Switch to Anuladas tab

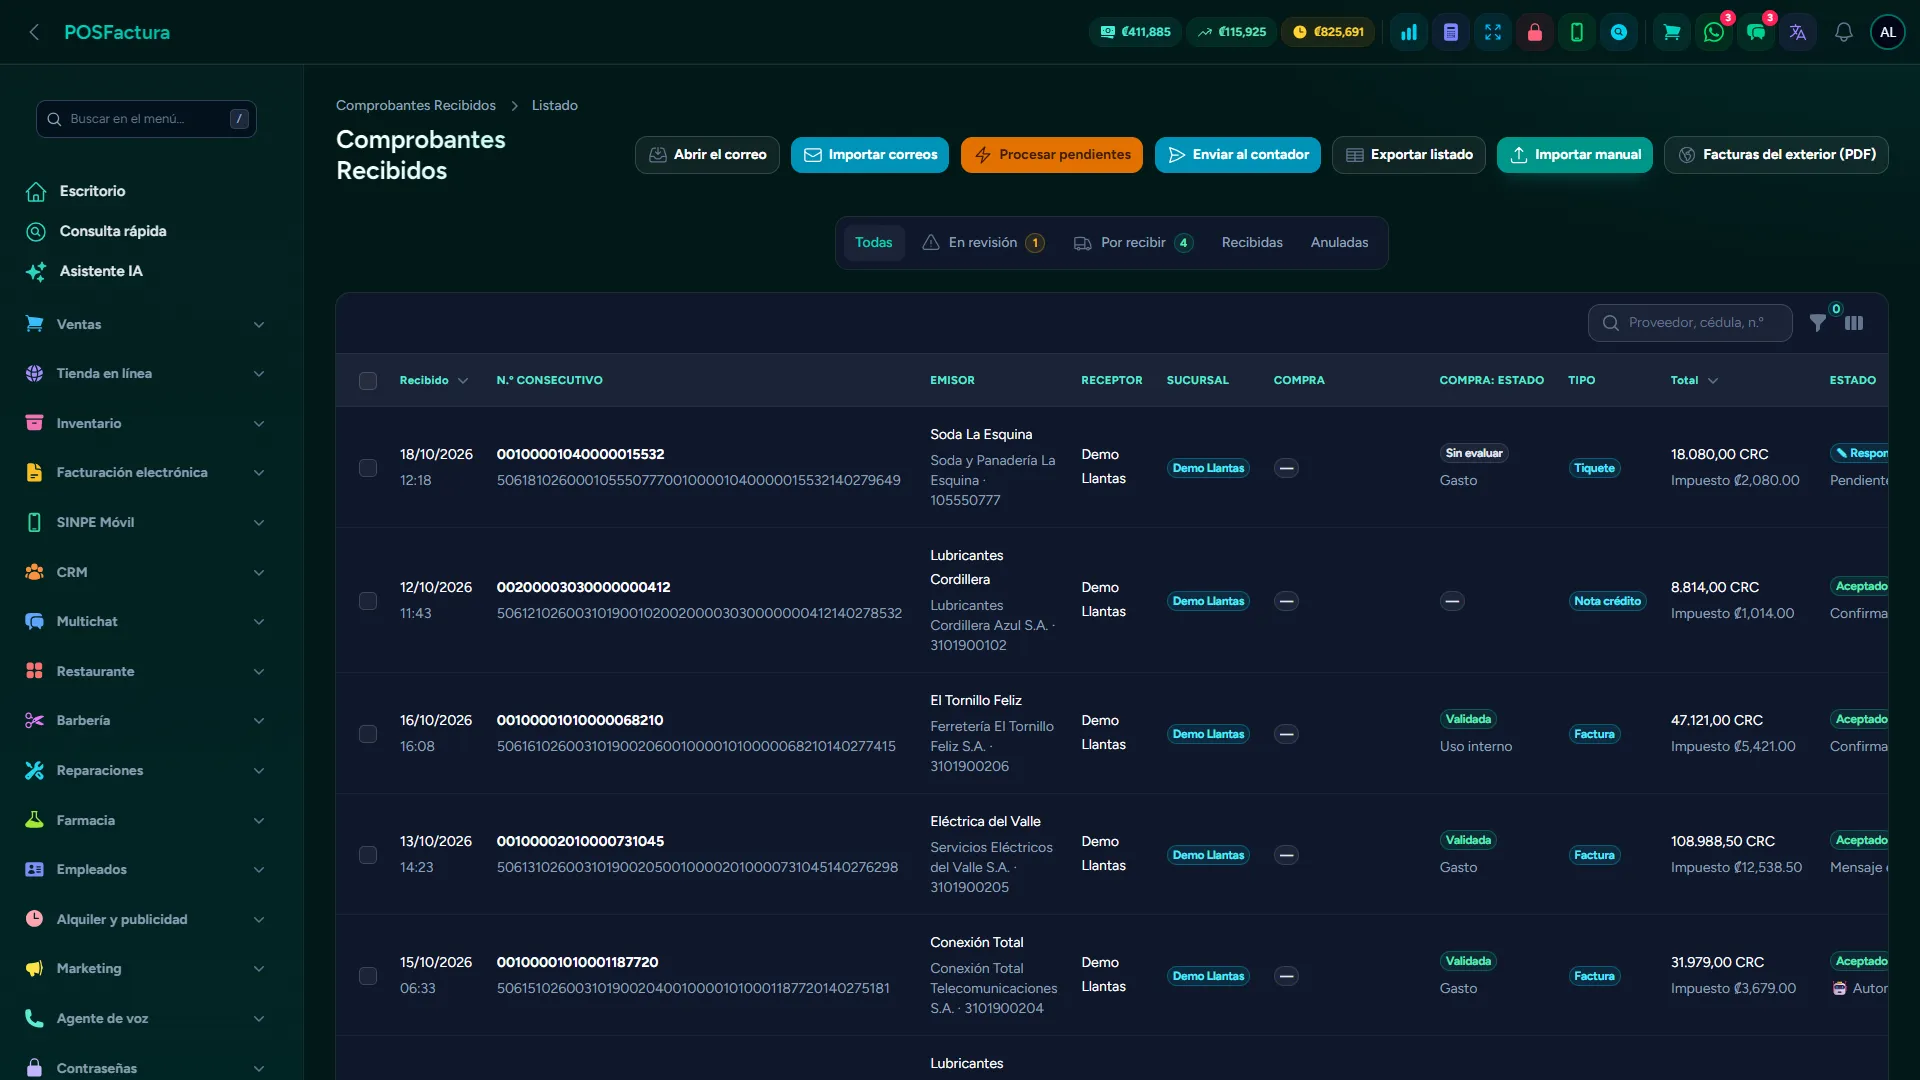click(x=1339, y=243)
